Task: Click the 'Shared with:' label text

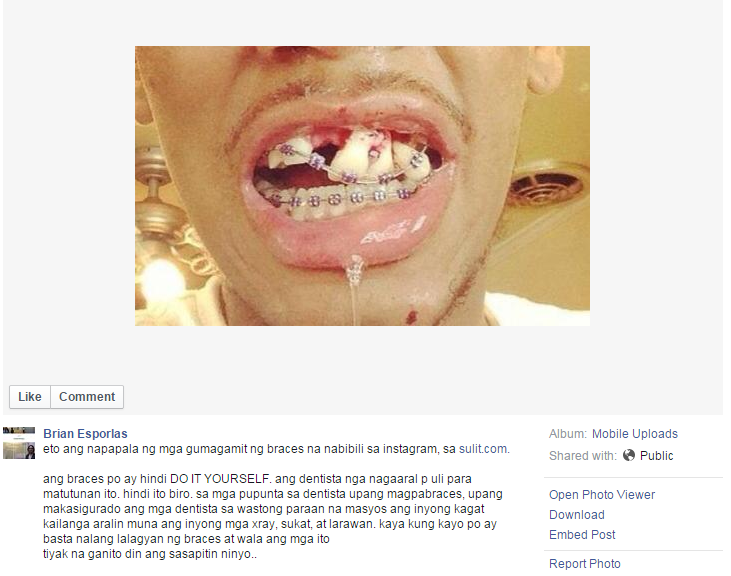Action: pyautogui.click(x=583, y=455)
